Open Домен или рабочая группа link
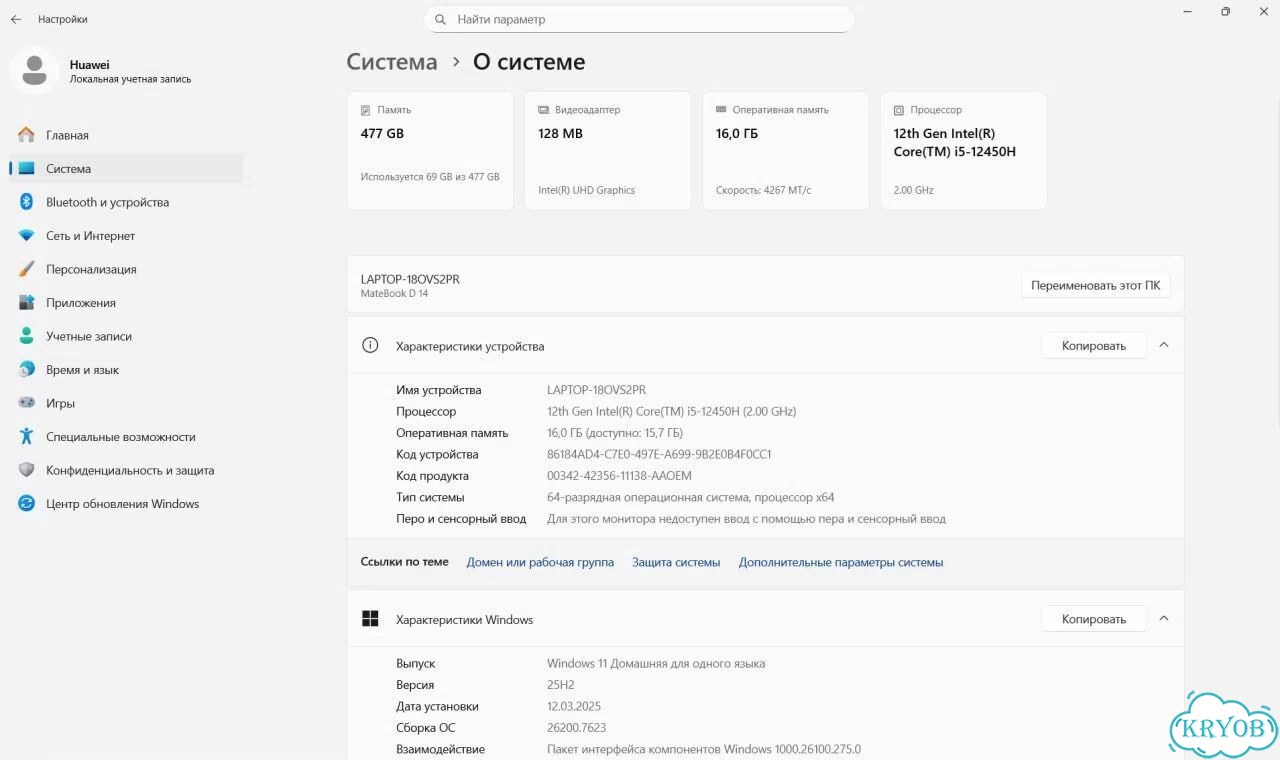This screenshot has width=1280, height=760. [x=540, y=562]
